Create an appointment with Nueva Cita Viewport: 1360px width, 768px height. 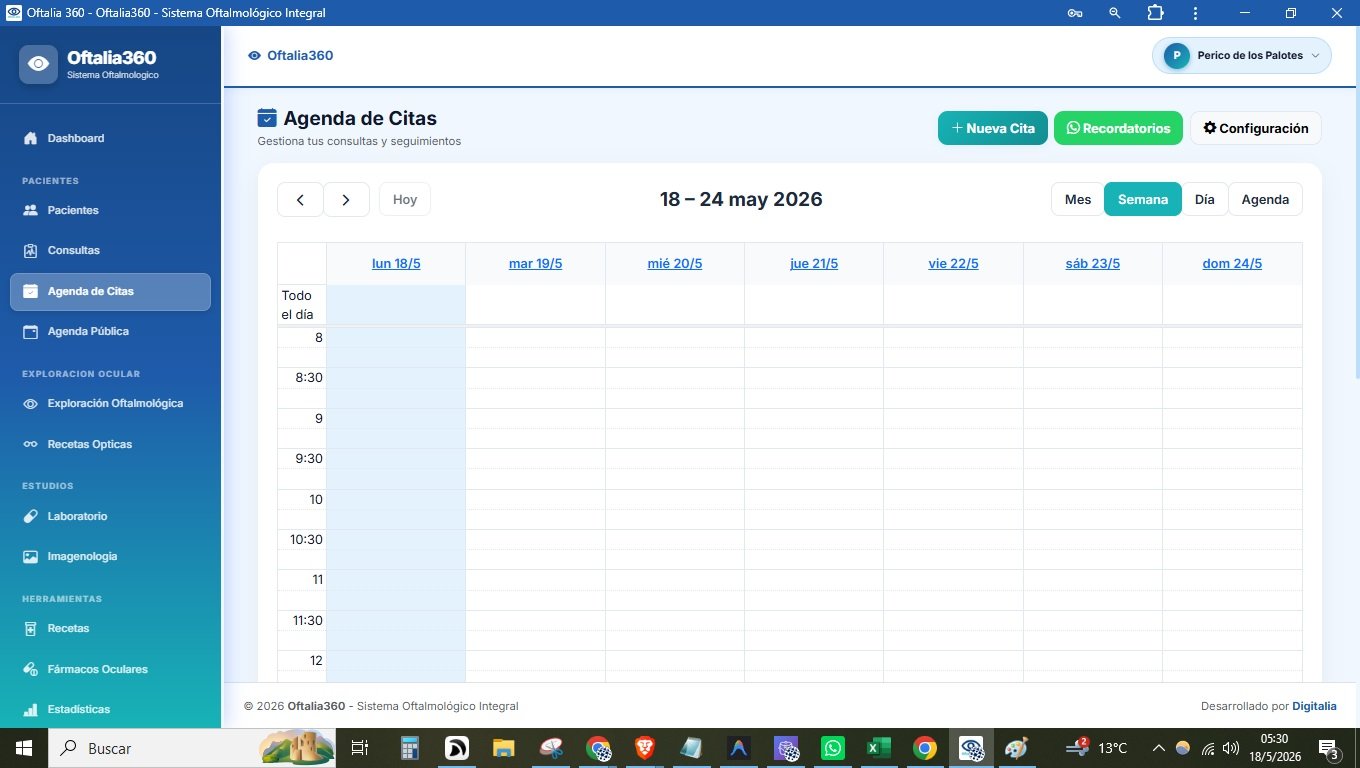993,128
